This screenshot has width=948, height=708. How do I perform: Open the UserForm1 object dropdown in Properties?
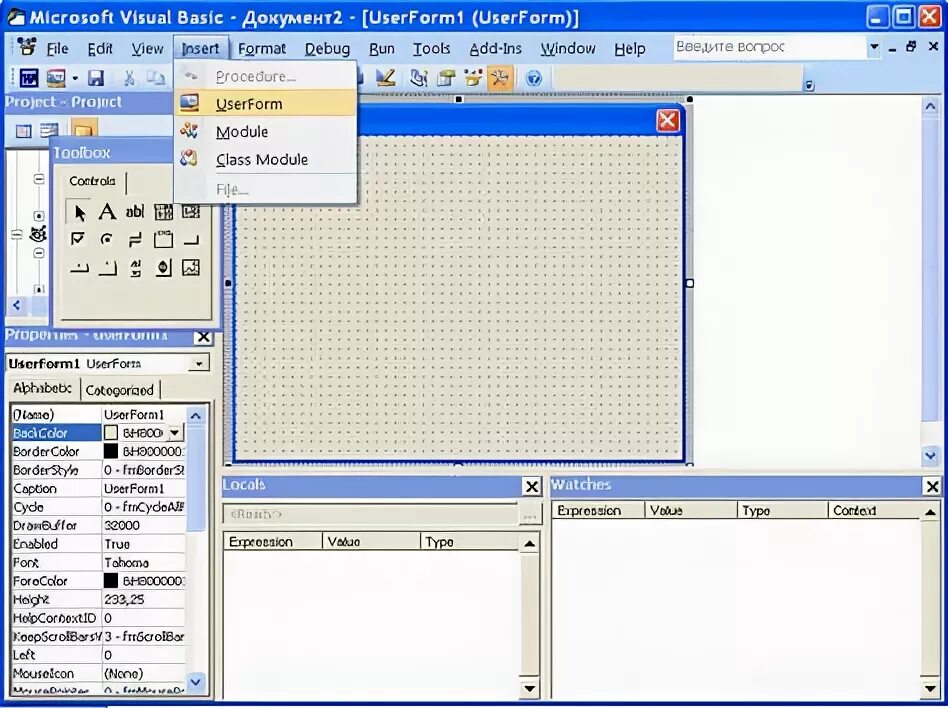tap(198, 363)
